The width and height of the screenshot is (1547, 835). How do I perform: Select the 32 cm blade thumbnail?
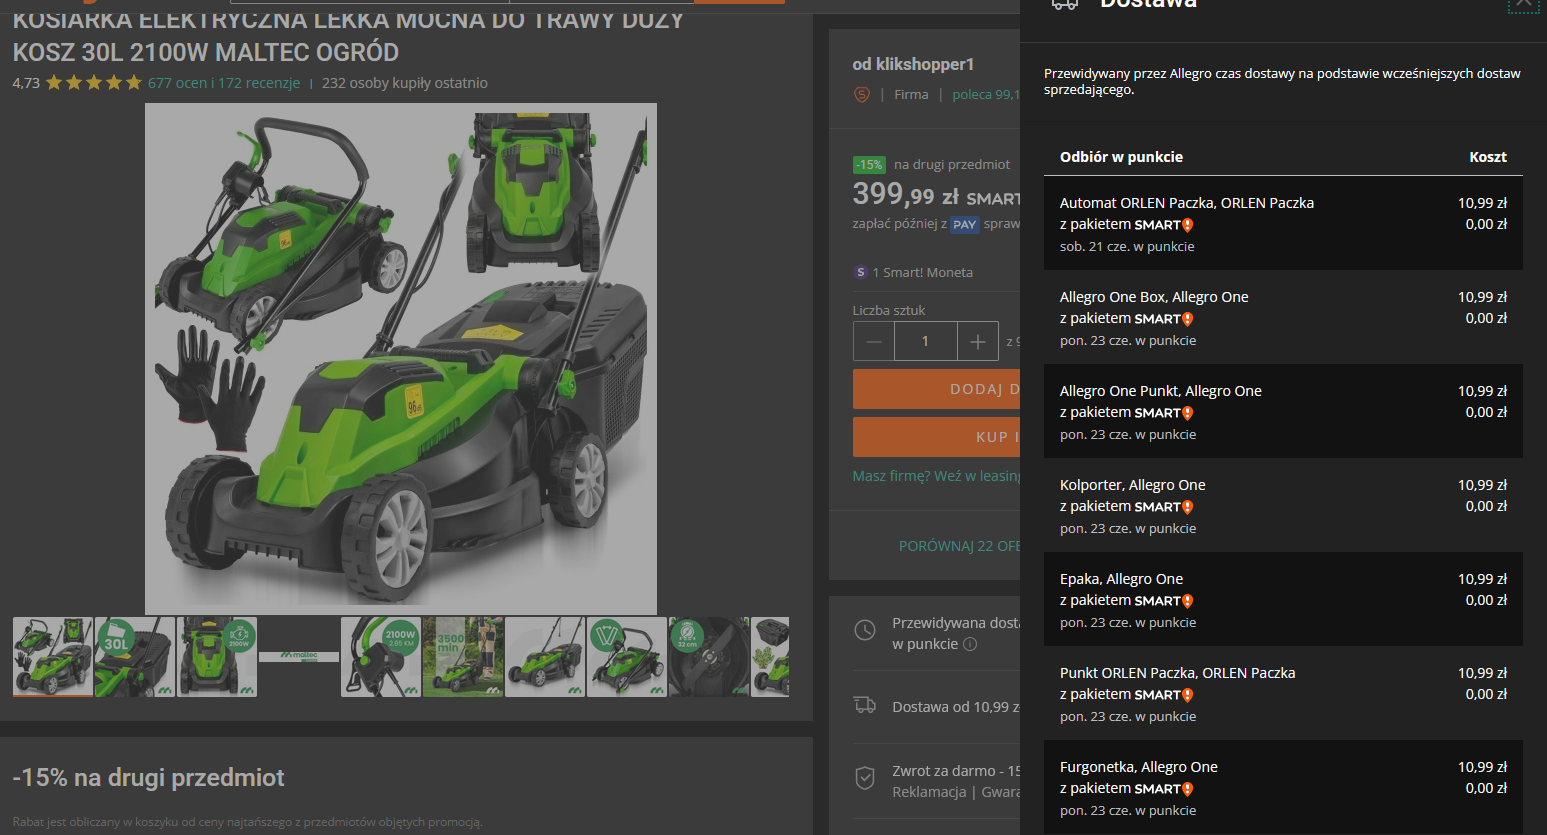pos(709,657)
